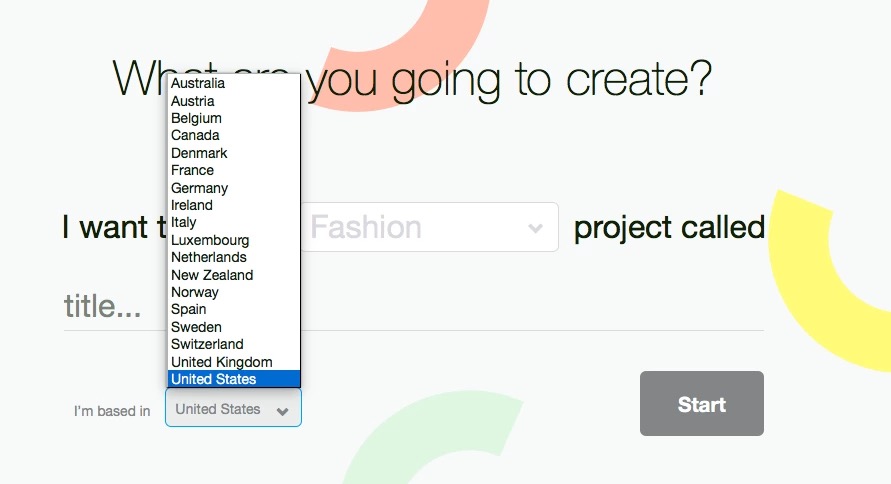The width and height of the screenshot is (891, 484).
Task: Open the Fashion category dropdown
Action: coord(430,228)
